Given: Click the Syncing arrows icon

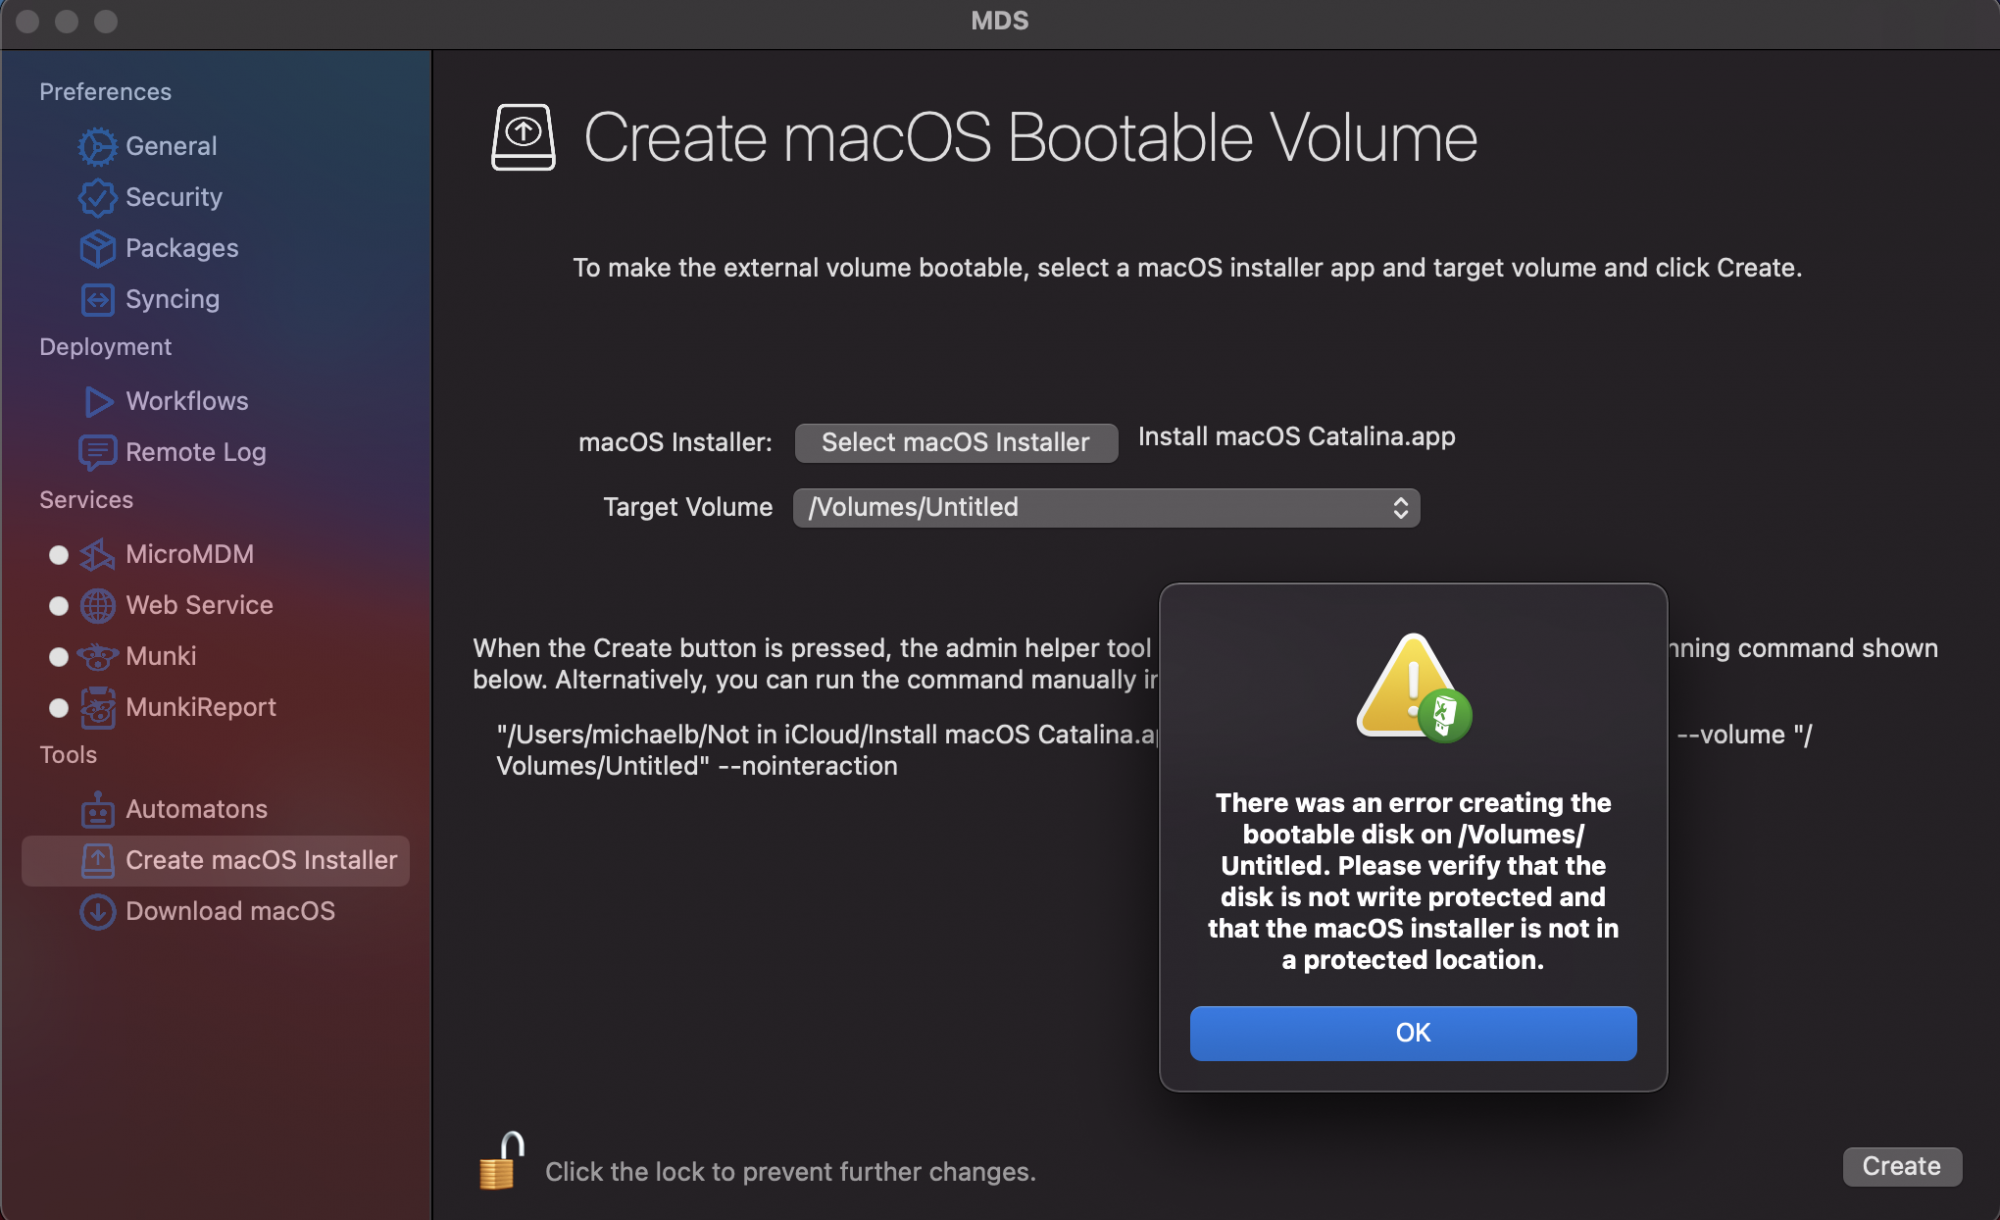Looking at the screenshot, I should tap(97, 299).
